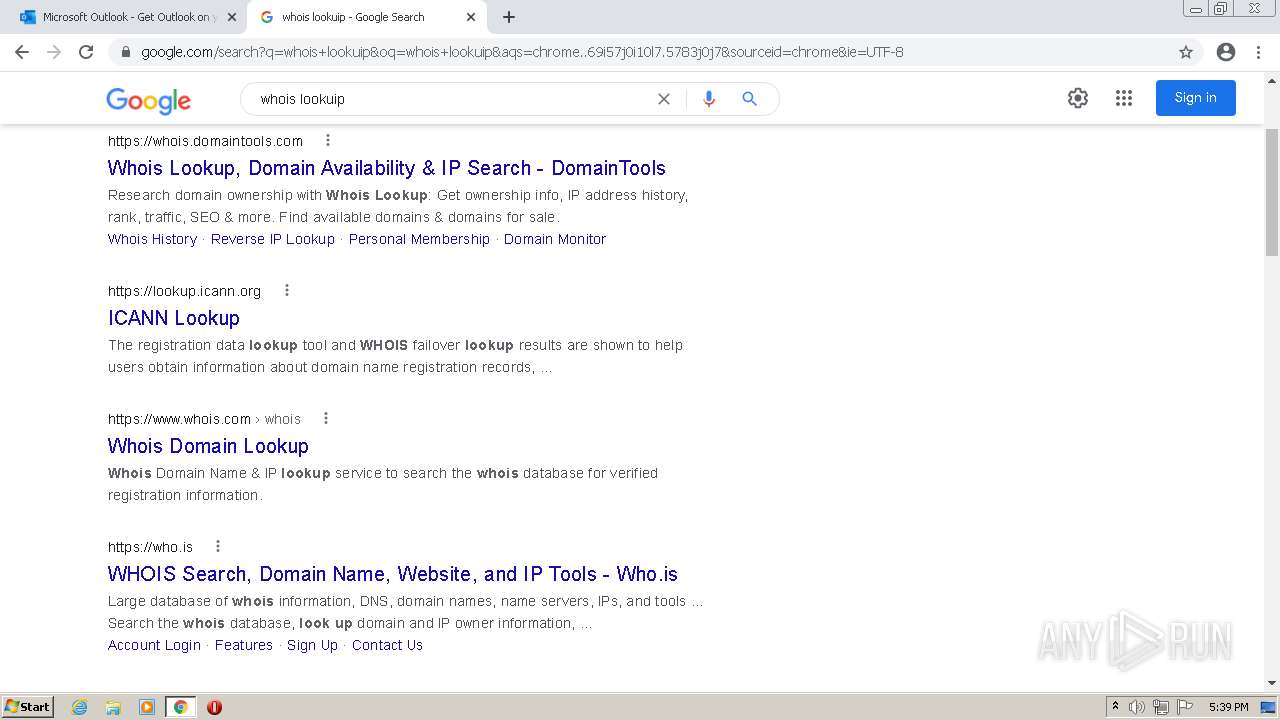Screen dimensions: 1280x720
Task: Click the scrollbar up arrow
Action: pos(1272,80)
